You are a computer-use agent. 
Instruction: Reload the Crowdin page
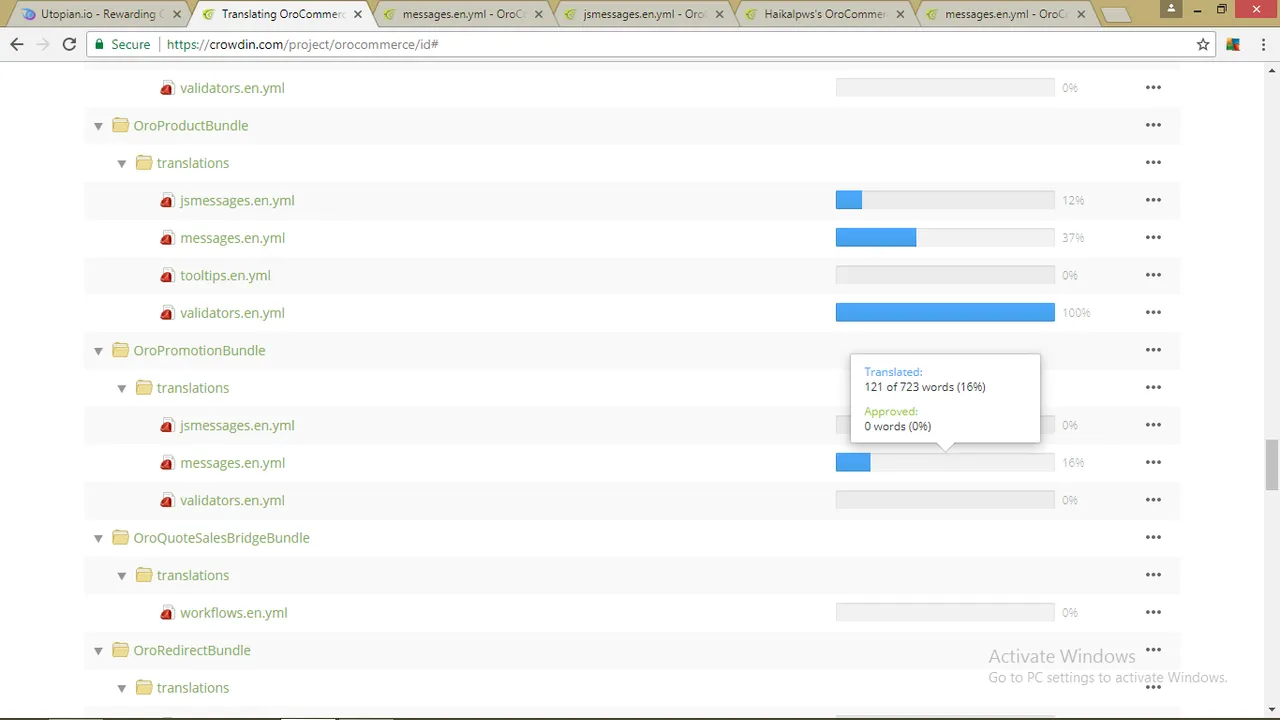click(x=69, y=44)
